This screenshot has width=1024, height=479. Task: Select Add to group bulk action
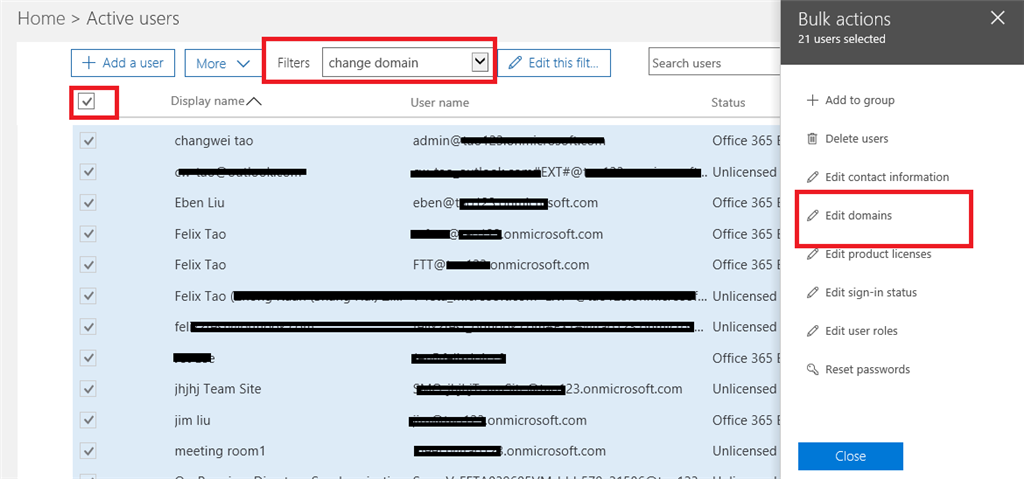tap(859, 100)
